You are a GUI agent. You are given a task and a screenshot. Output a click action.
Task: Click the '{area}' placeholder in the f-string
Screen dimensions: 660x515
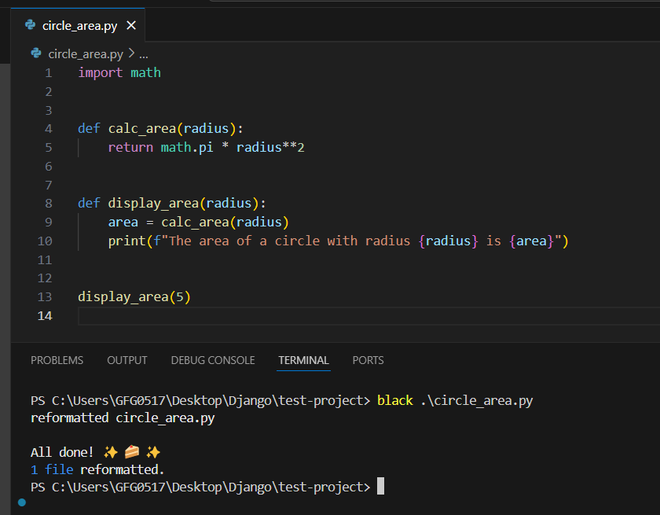(532, 241)
